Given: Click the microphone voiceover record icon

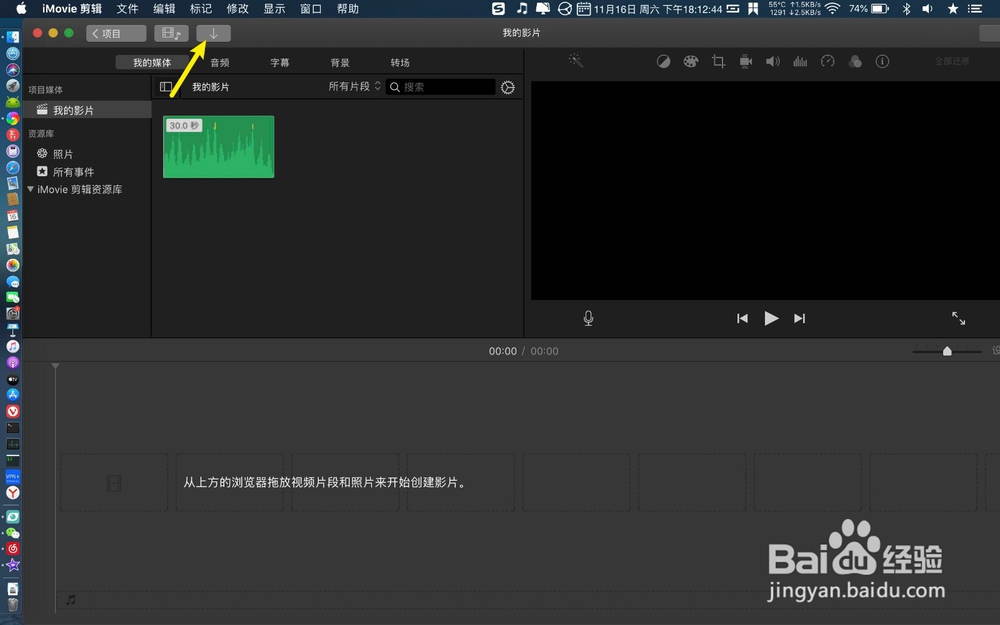Looking at the screenshot, I should [x=588, y=318].
